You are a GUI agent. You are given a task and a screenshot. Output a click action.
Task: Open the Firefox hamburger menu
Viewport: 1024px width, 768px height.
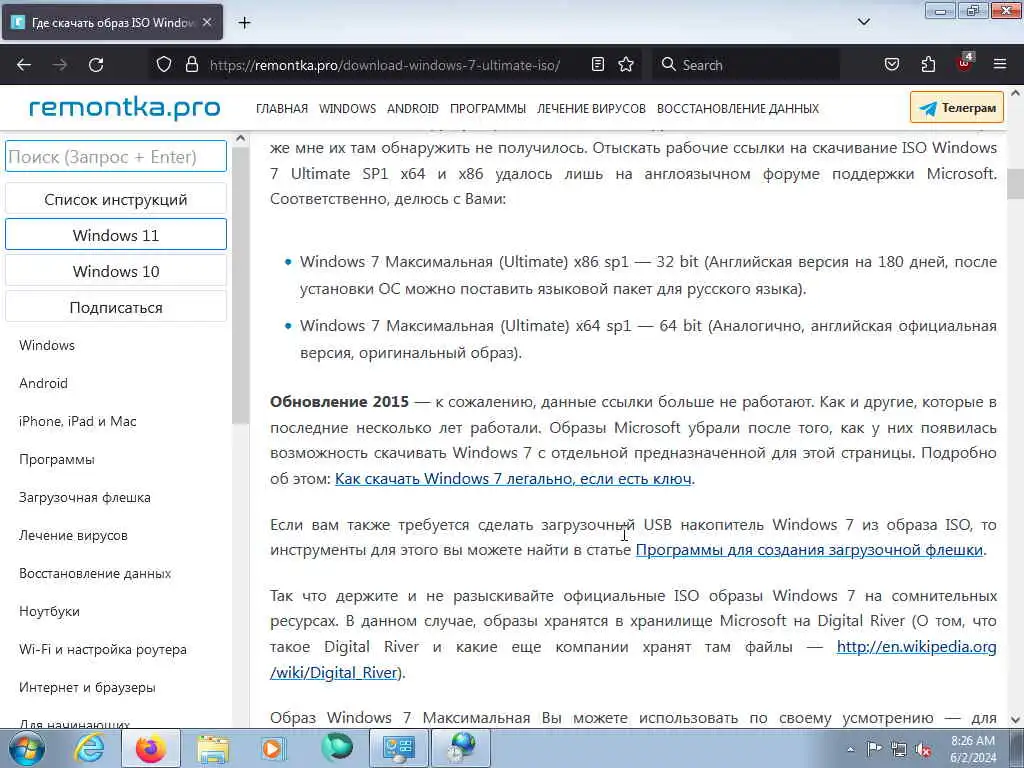(1000, 65)
